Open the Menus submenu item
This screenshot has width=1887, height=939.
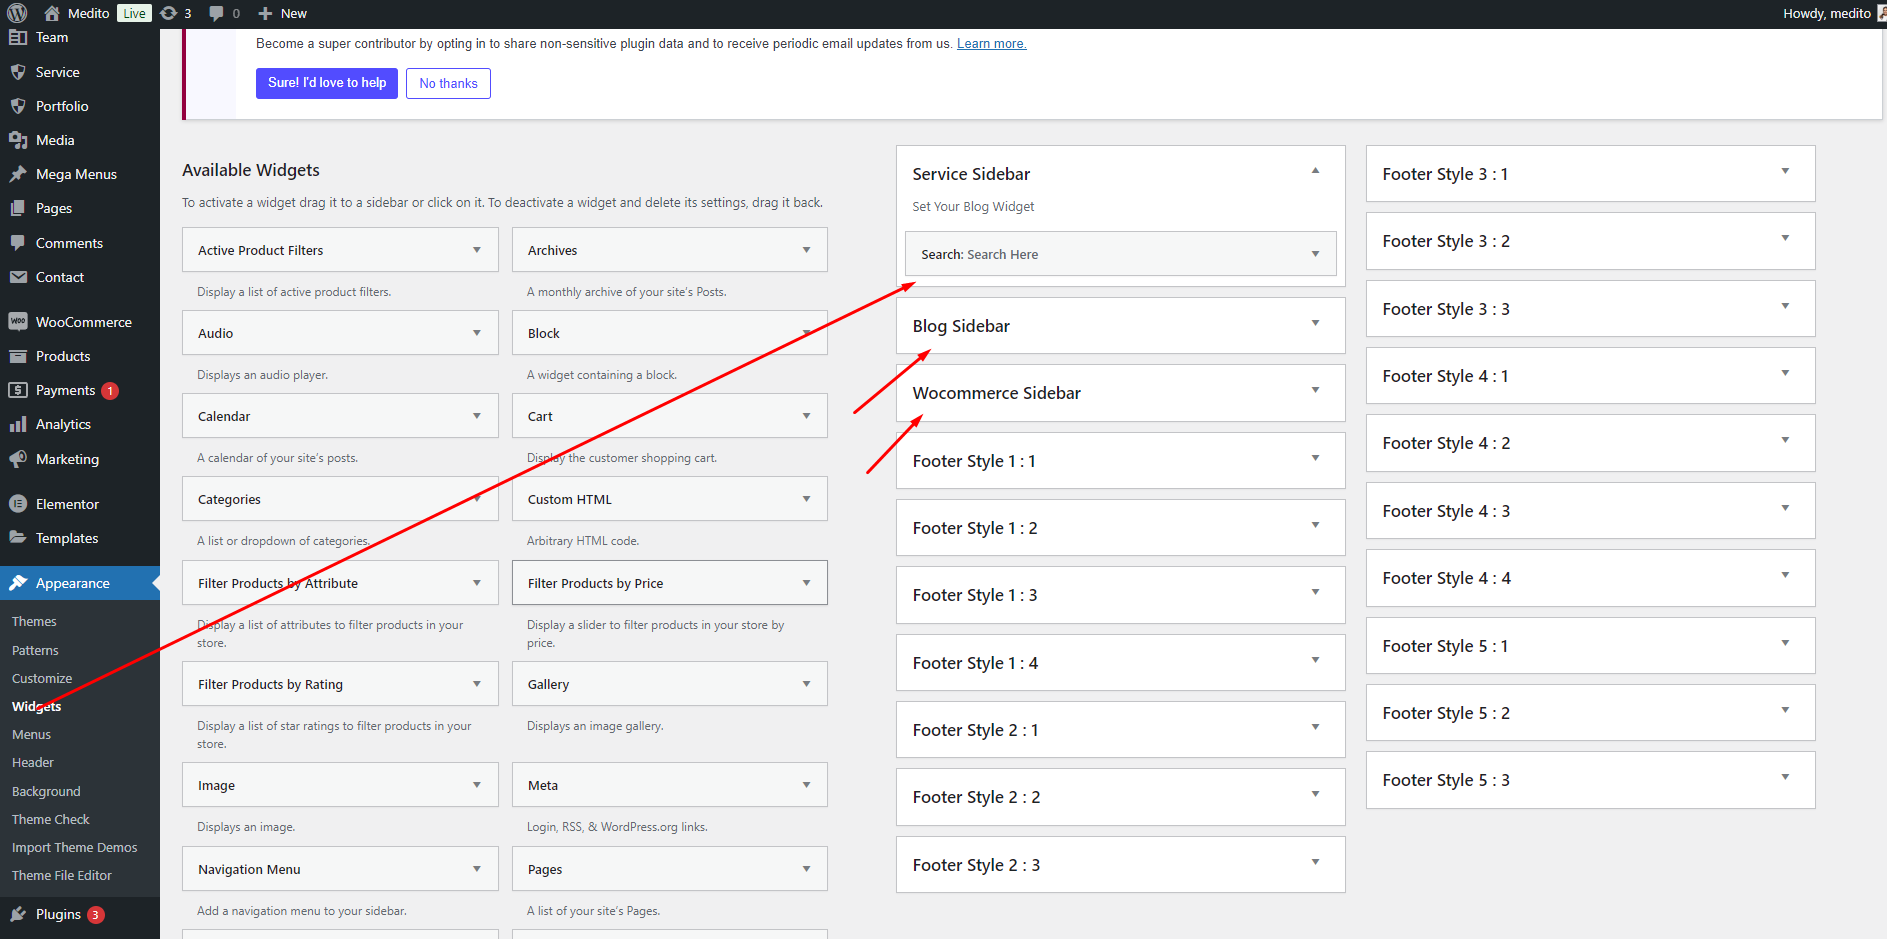31,734
